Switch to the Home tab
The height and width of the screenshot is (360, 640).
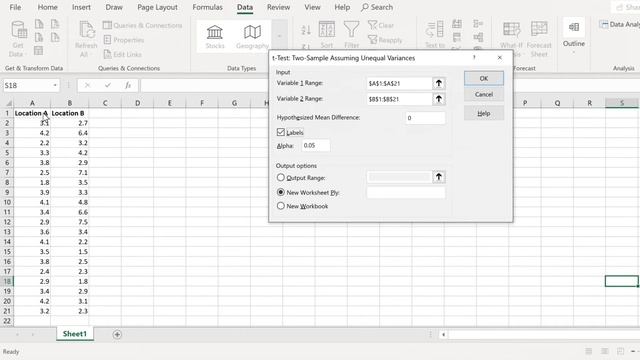pos(47,7)
